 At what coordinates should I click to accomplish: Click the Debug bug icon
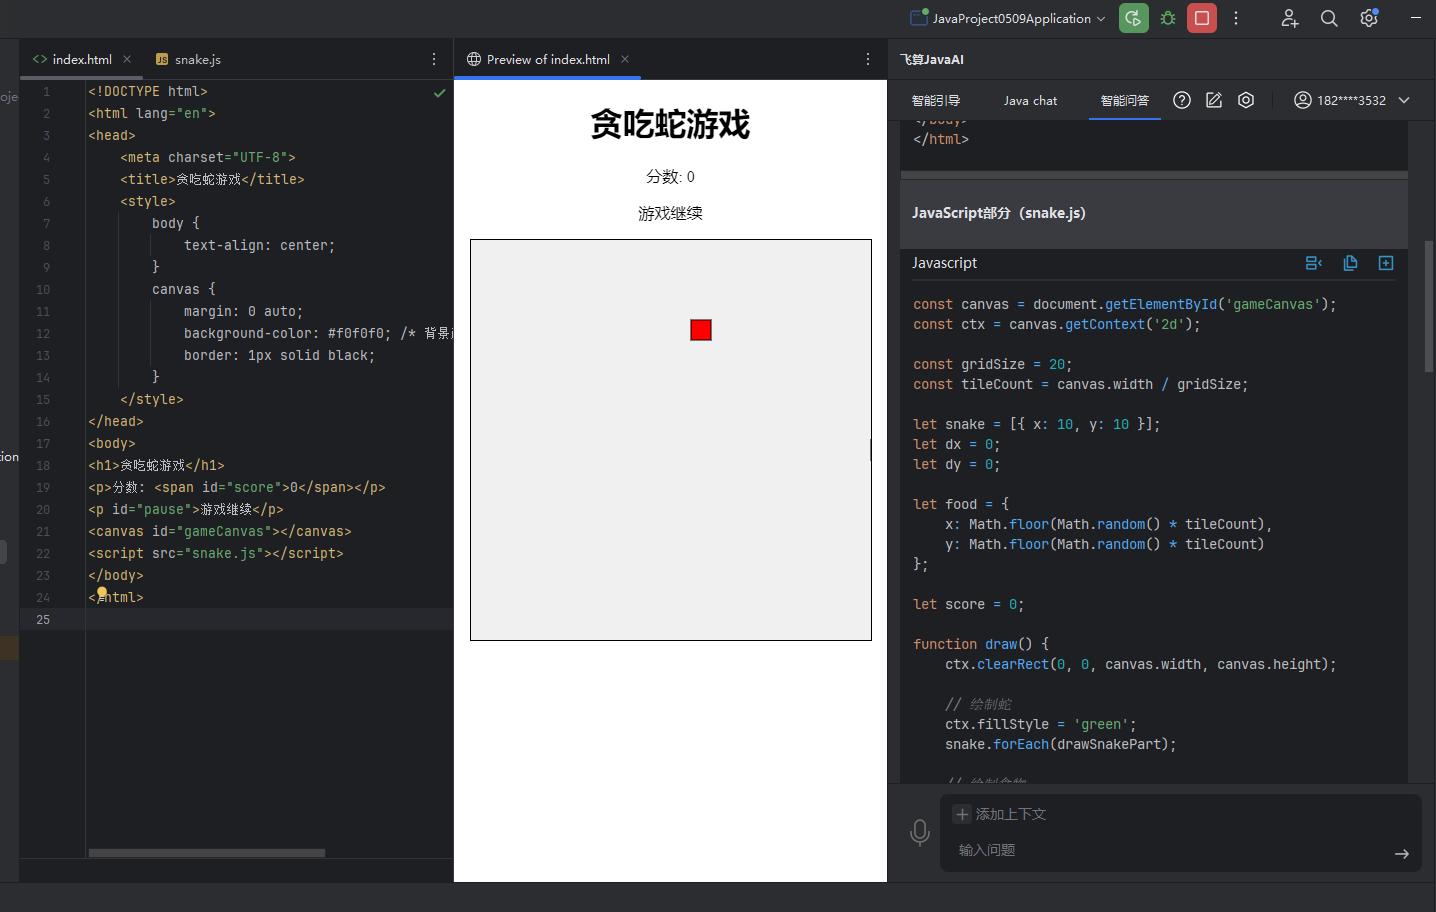[1168, 18]
